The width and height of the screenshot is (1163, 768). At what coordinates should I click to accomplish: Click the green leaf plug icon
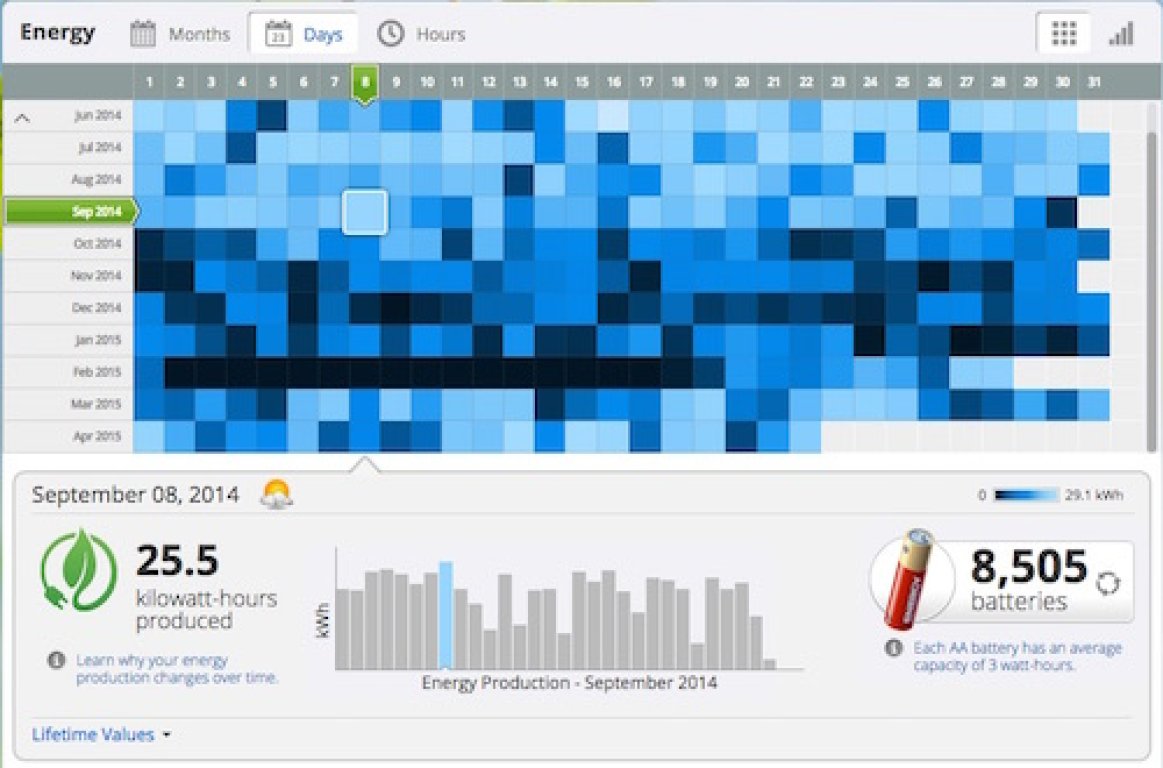[x=78, y=570]
